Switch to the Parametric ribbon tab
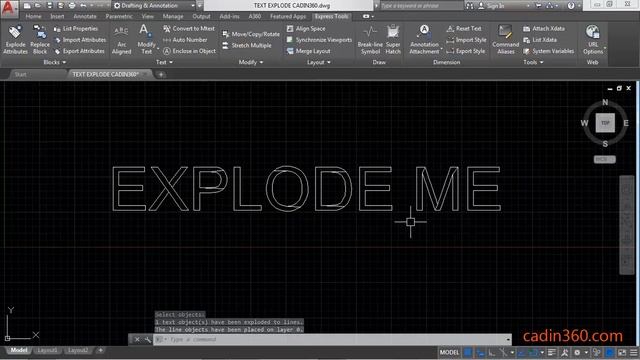Viewport: 640px width, 360px height. pyautogui.click(x=119, y=16)
